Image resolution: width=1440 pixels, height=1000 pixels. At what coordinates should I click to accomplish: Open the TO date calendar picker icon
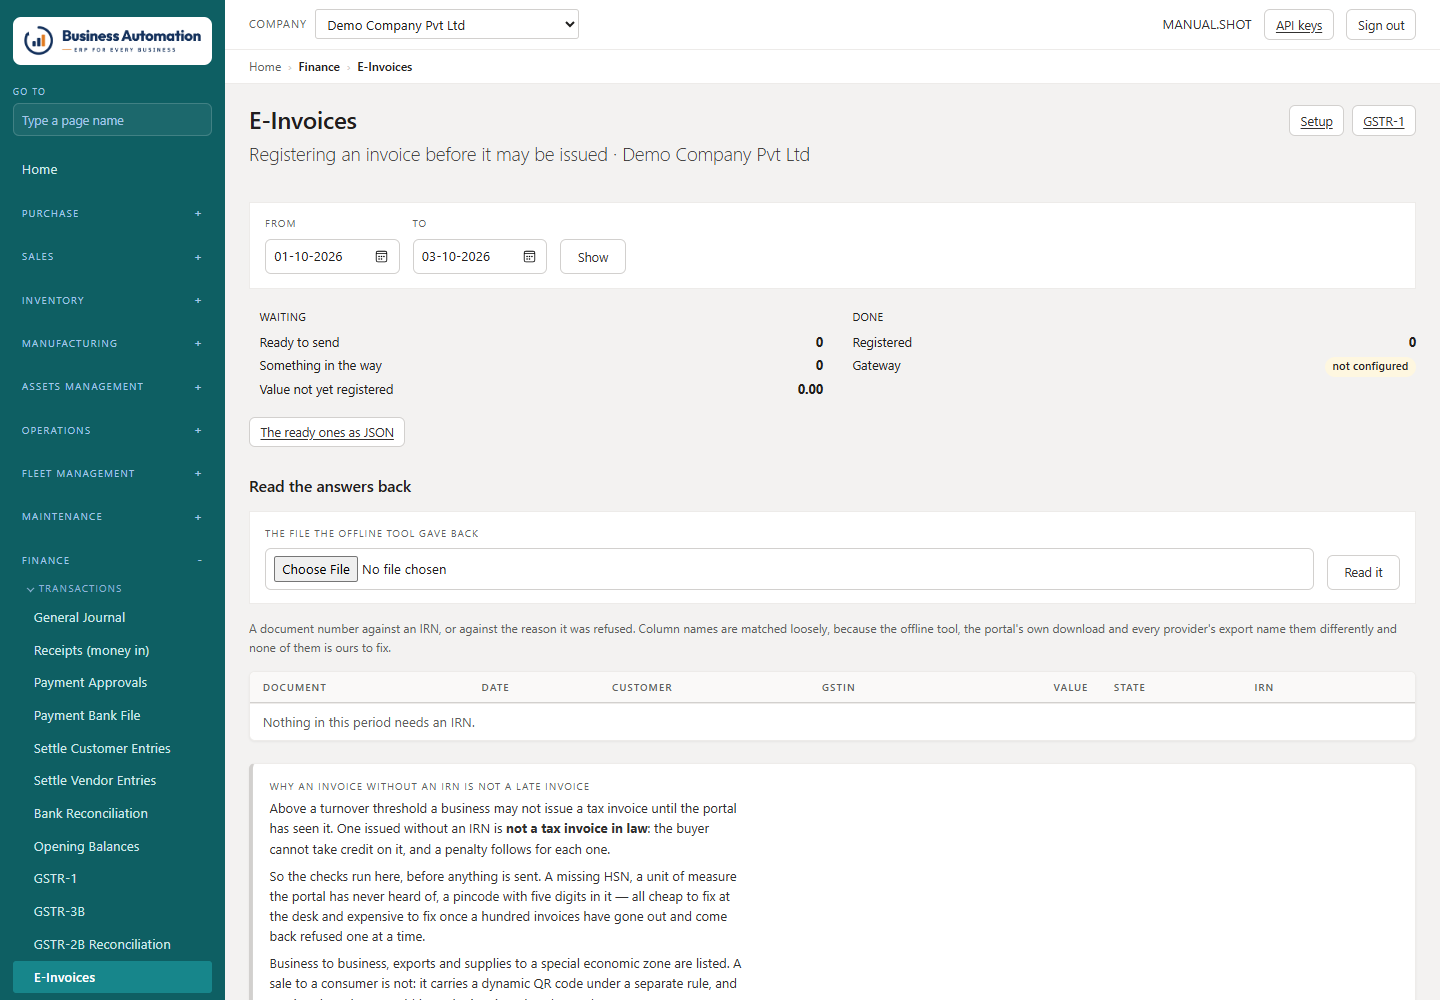coord(529,257)
